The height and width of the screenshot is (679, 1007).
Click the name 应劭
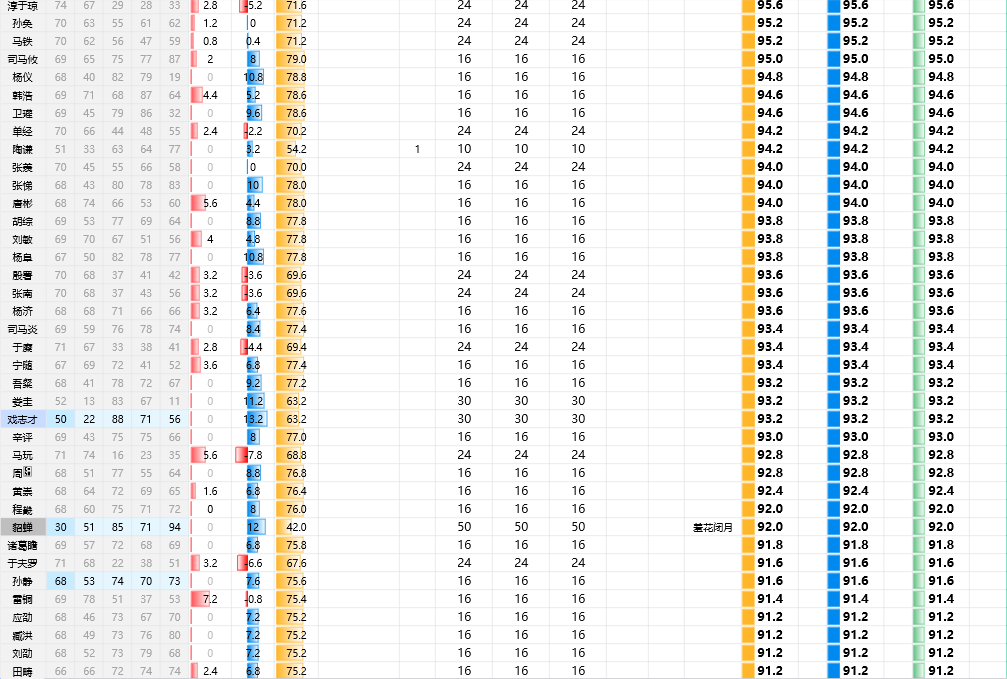point(22,617)
